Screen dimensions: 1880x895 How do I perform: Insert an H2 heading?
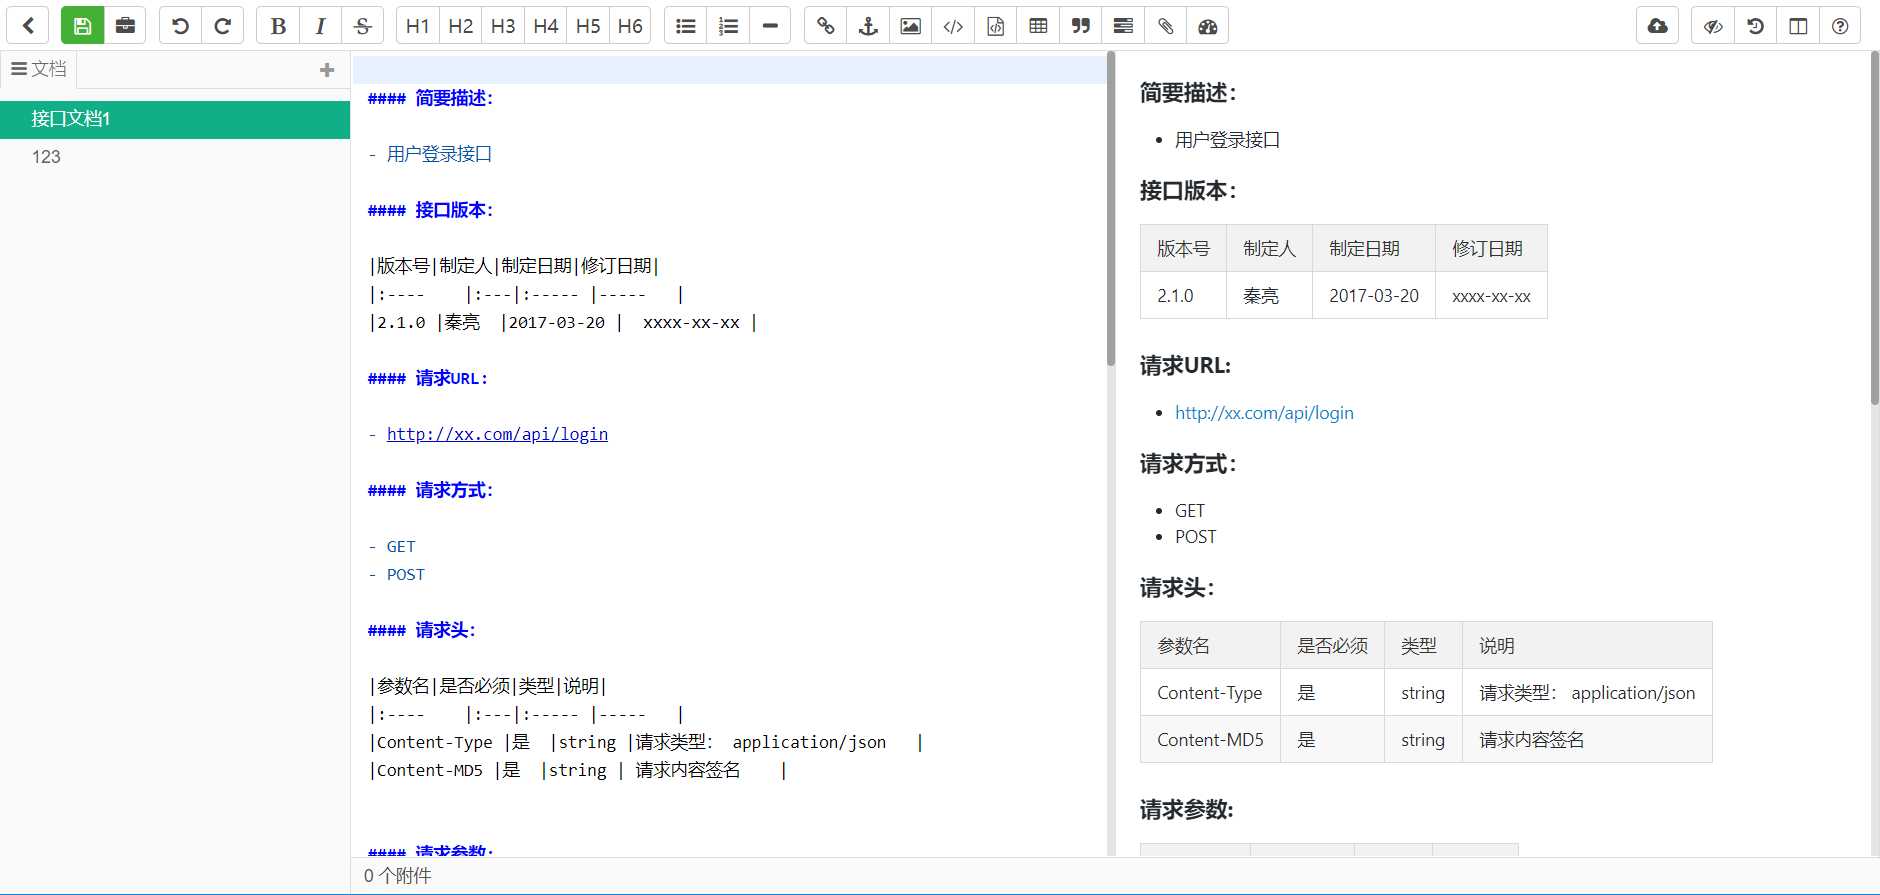point(461,26)
